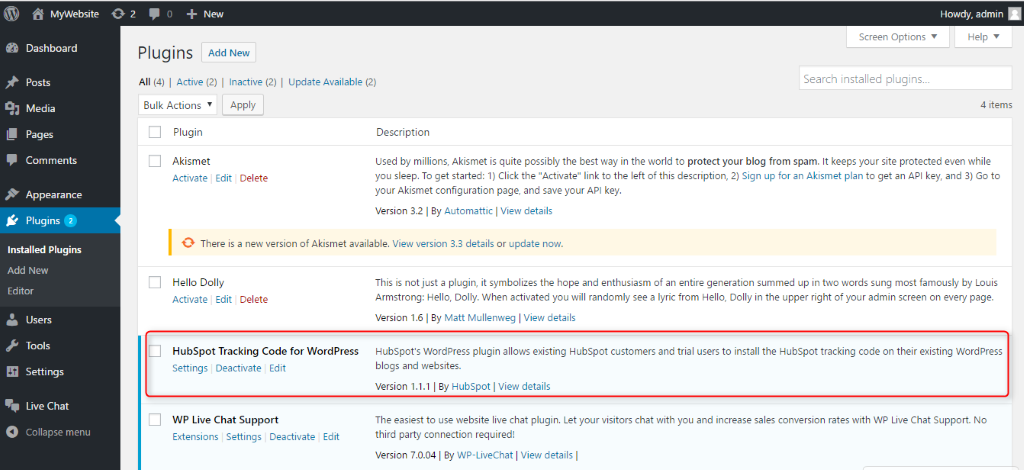Viewport: 1024px width, 470px height.
Task: Click the Collapse menu arrow icon
Action: (12, 432)
